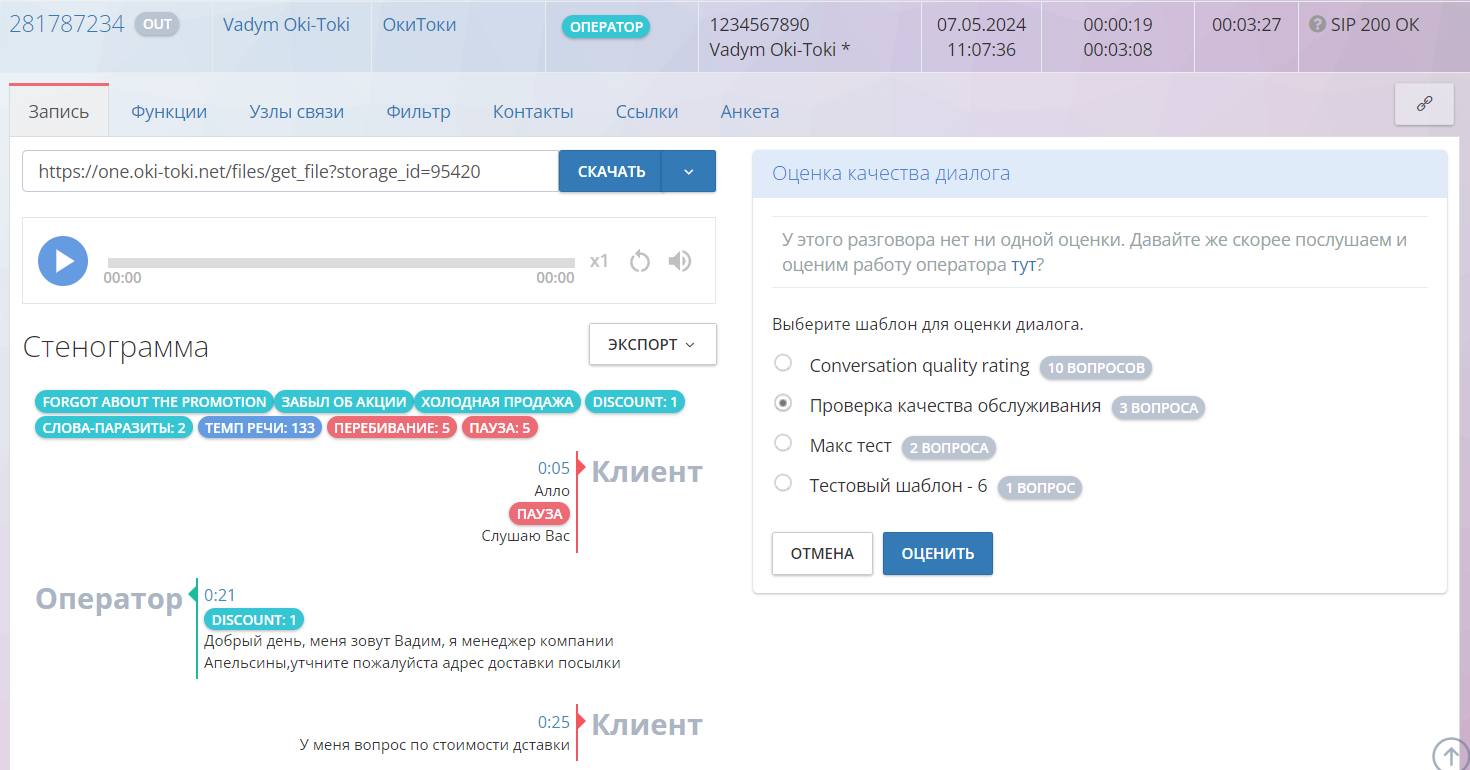
Task: Click the ОПЕРАТОР badge in header
Action: [606, 27]
